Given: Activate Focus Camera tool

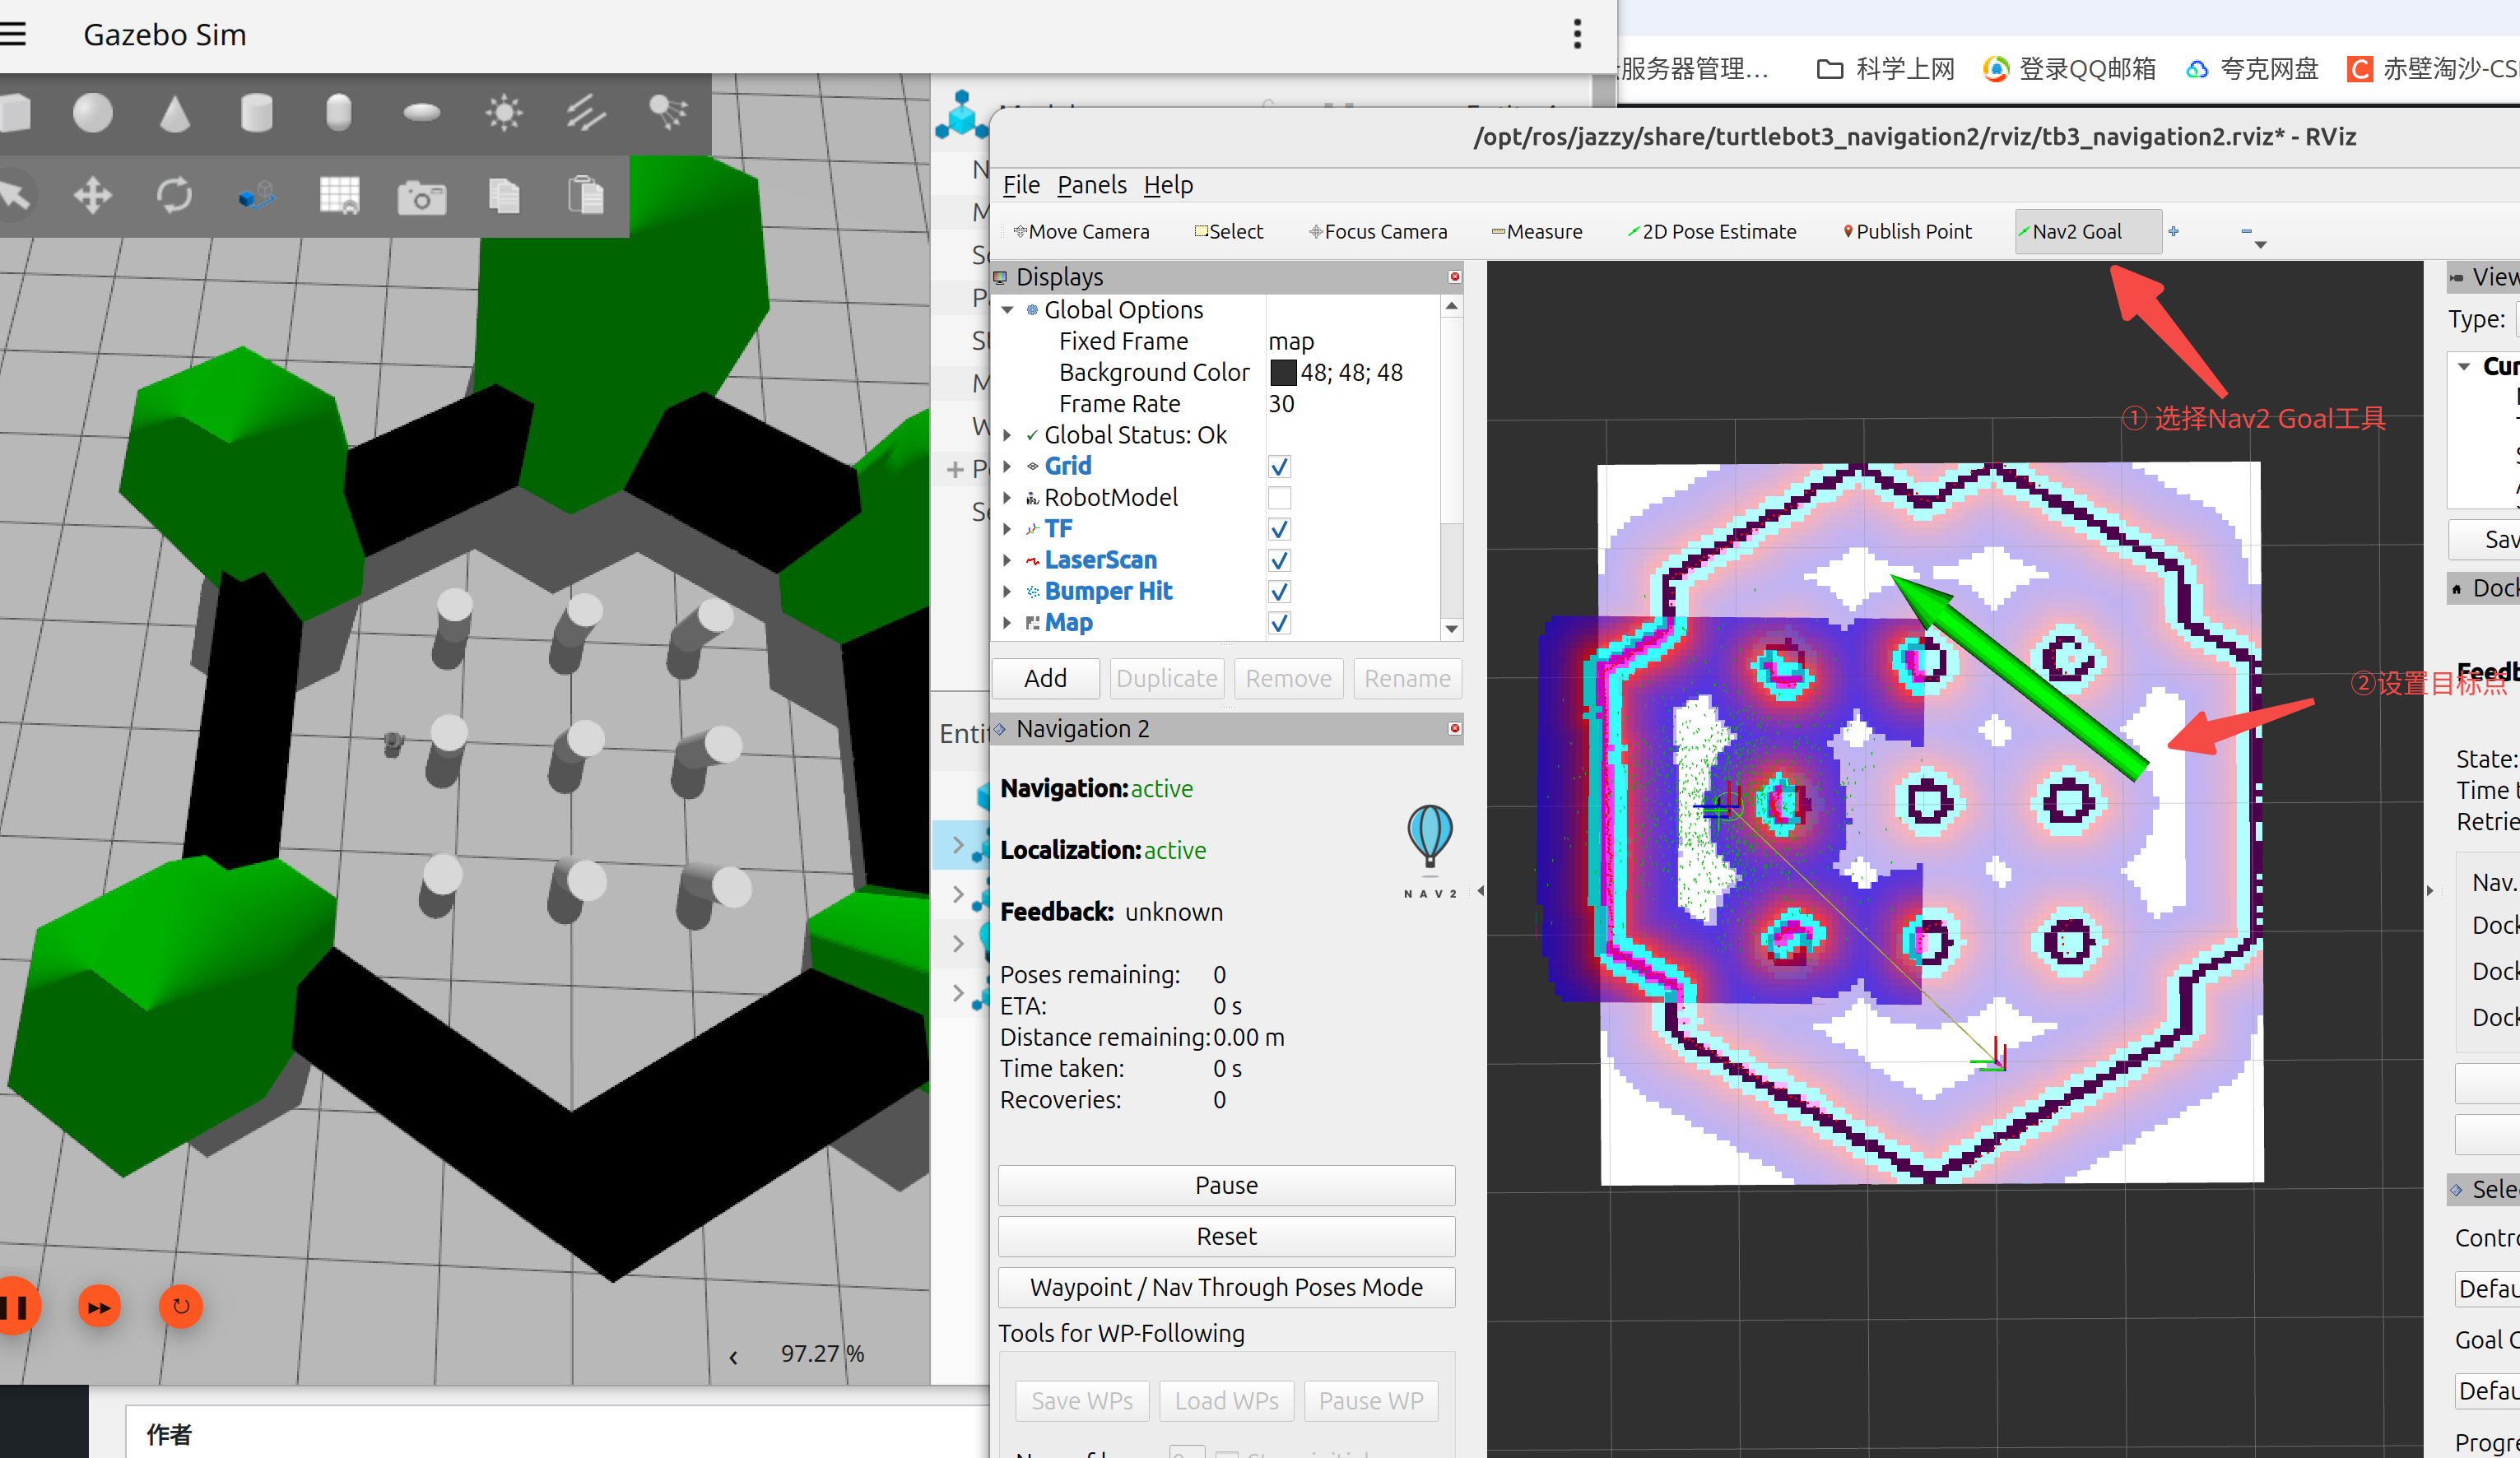Looking at the screenshot, I should pyautogui.click(x=1378, y=231).
